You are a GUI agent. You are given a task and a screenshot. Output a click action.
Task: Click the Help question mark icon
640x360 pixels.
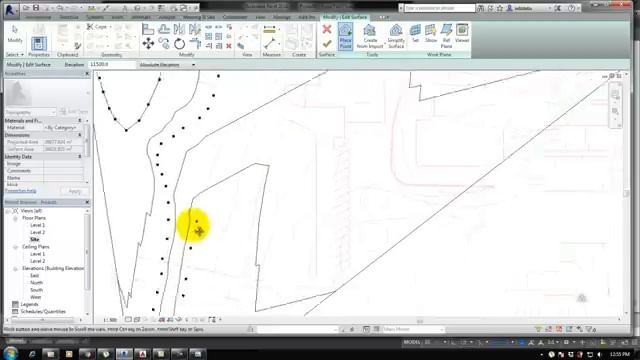click(x=571, y=8)
